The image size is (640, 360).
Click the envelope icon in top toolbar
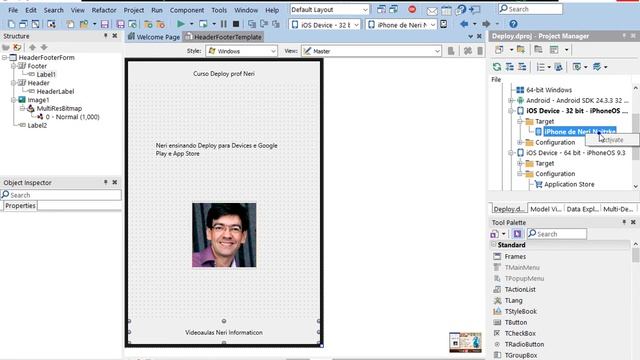tap(432, 10)
